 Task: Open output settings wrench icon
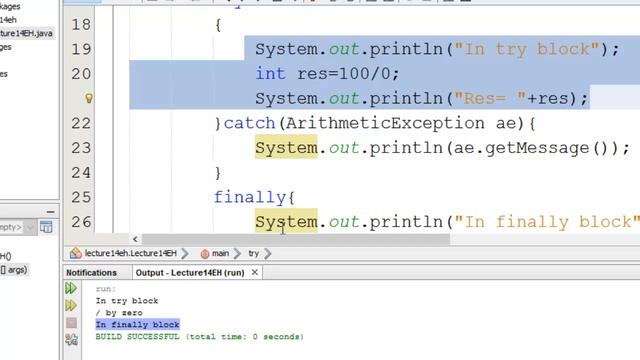pos(71,339)
